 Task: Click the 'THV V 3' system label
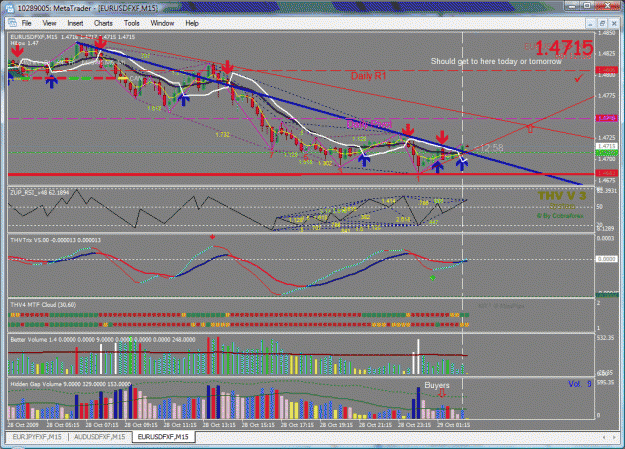pos(562,196)
